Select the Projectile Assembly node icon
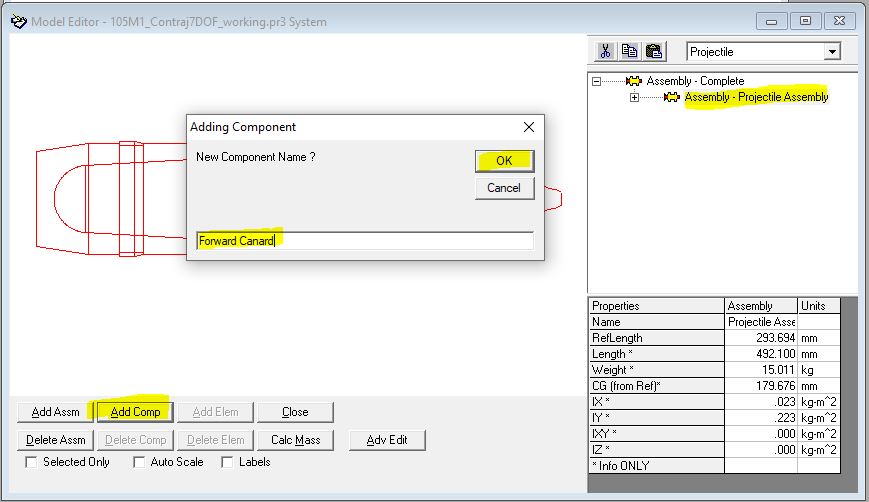The height and width of the screenshot is (502, 869). (x=671, y=97)
